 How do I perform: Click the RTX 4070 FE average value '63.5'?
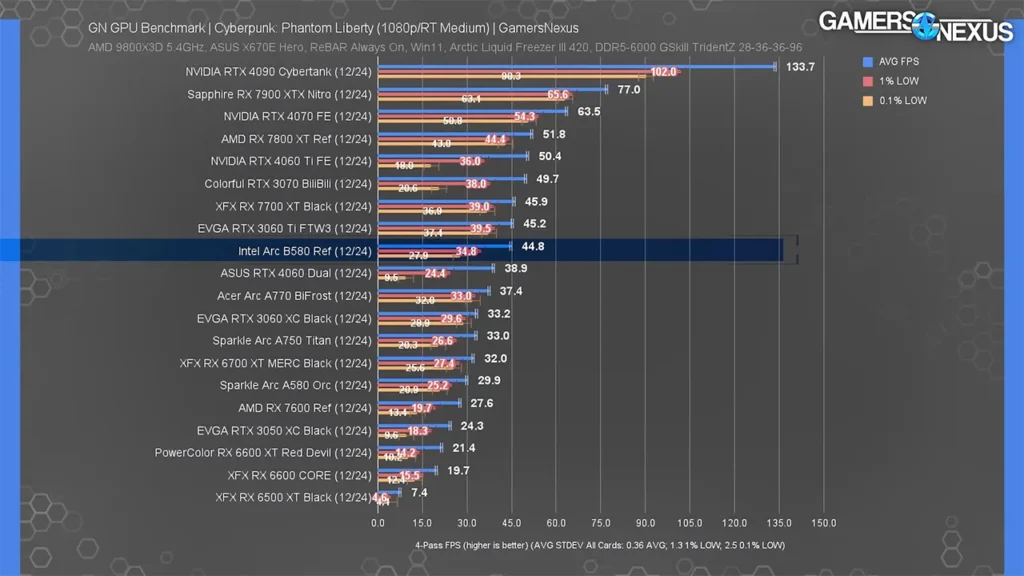click(x=589, y=112)
